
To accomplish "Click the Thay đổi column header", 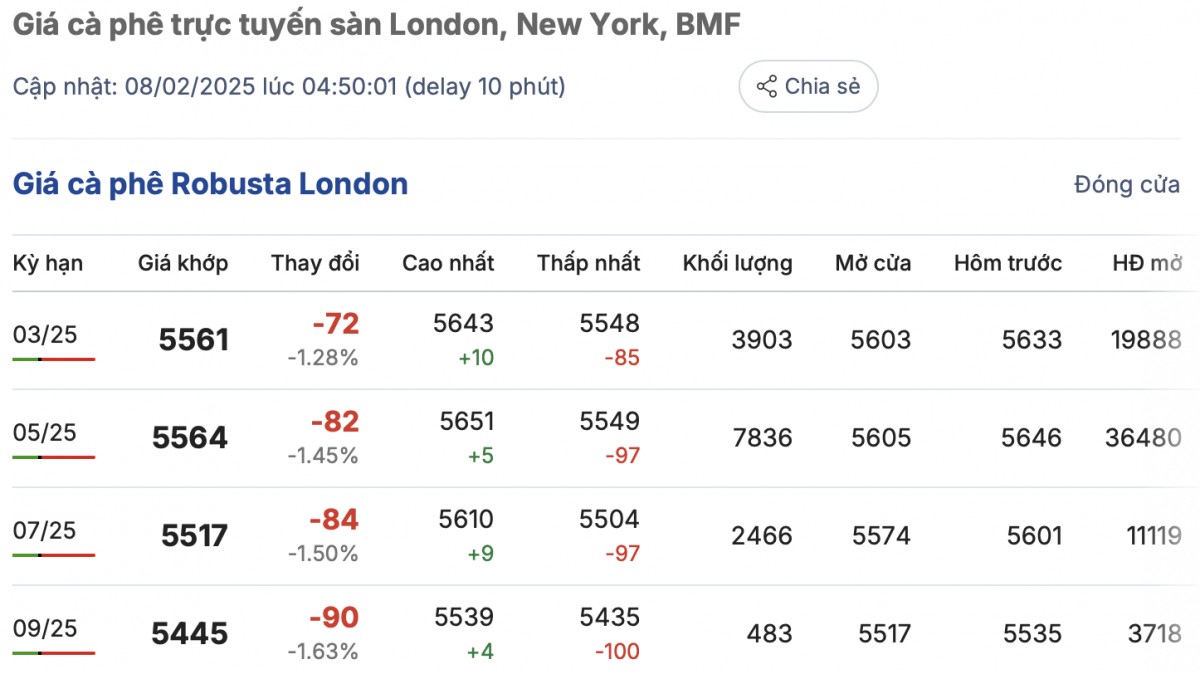I will pos(315,264).
